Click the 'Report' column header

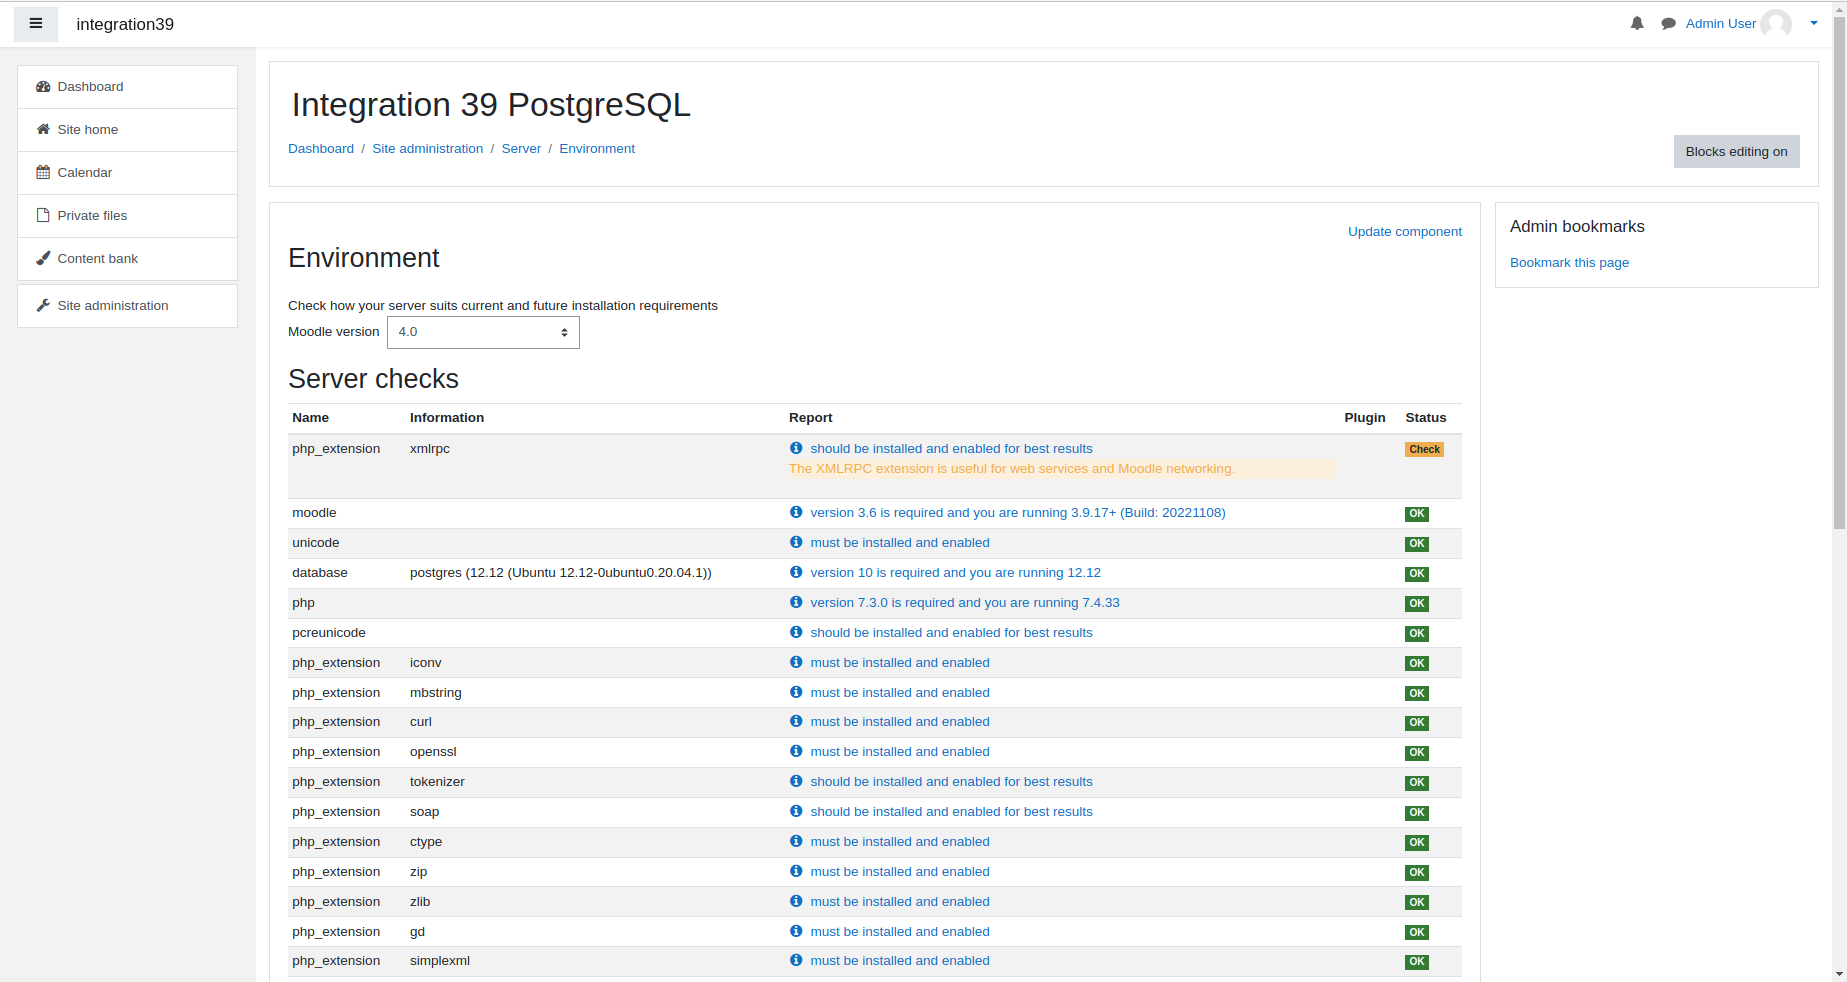coord(811,418)
